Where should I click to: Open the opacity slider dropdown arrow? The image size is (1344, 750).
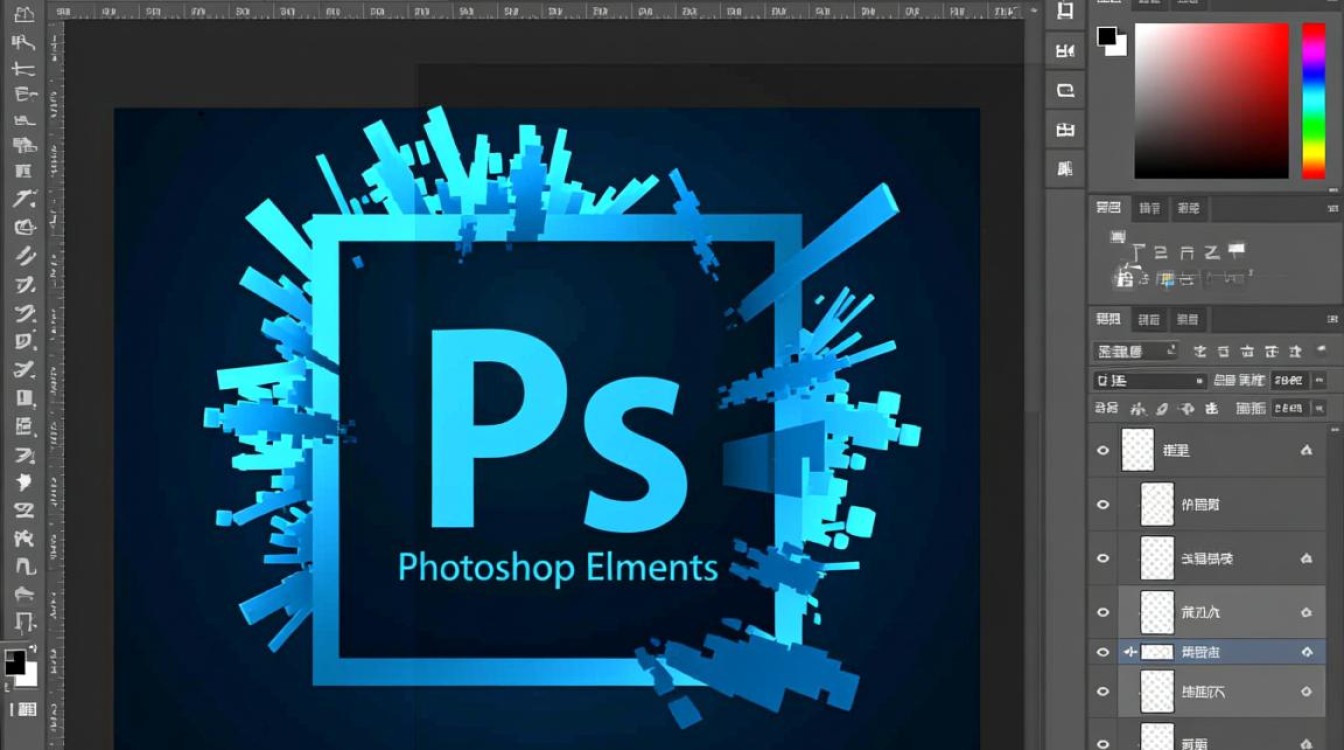(x=1320, y=380)
